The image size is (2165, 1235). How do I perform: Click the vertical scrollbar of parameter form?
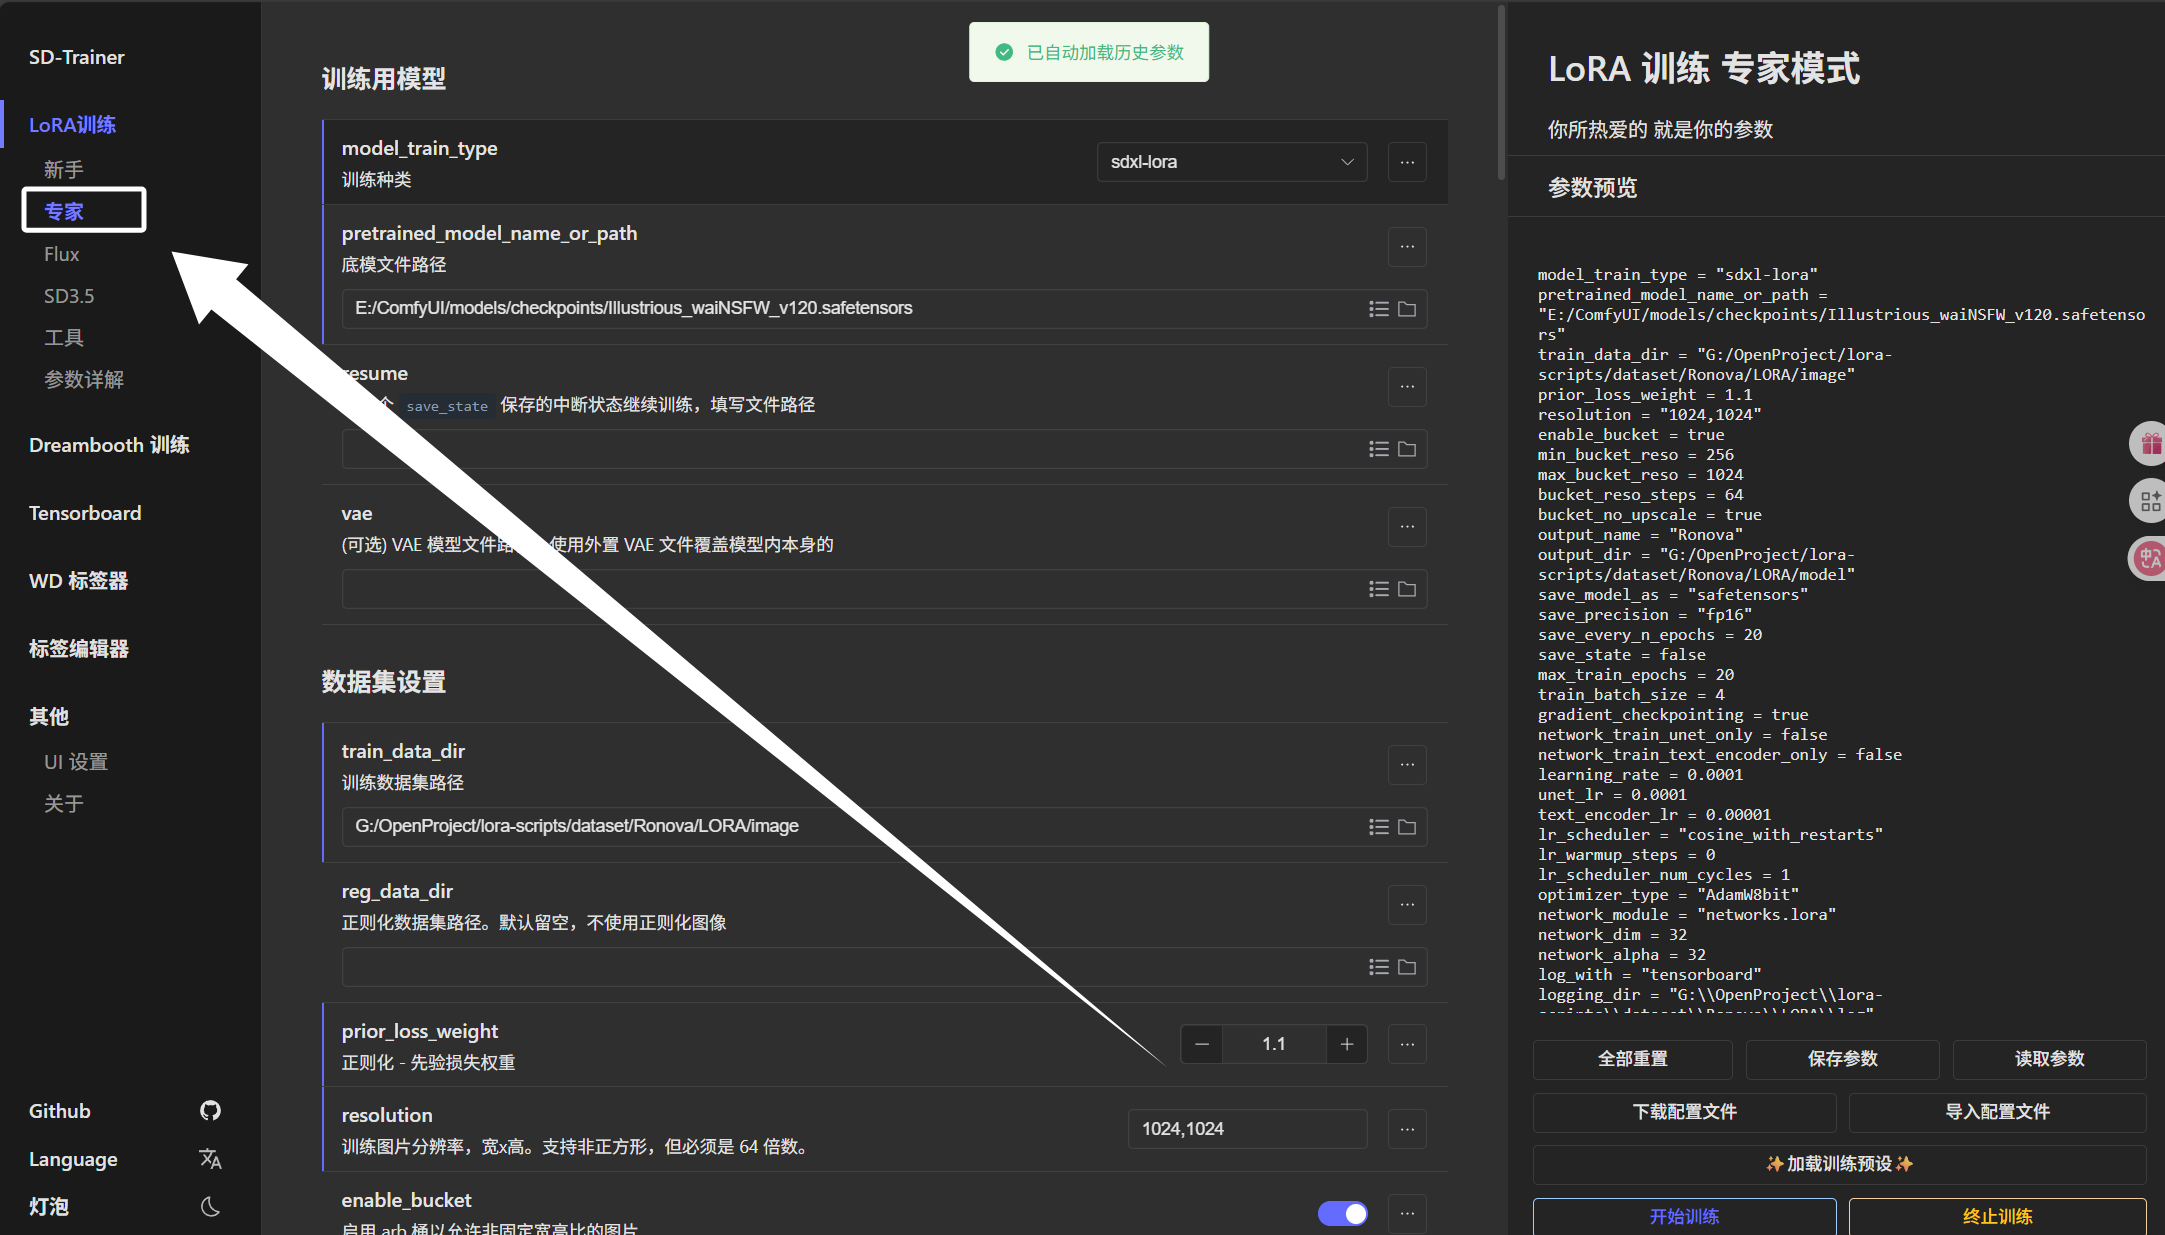coord(1501,92)
